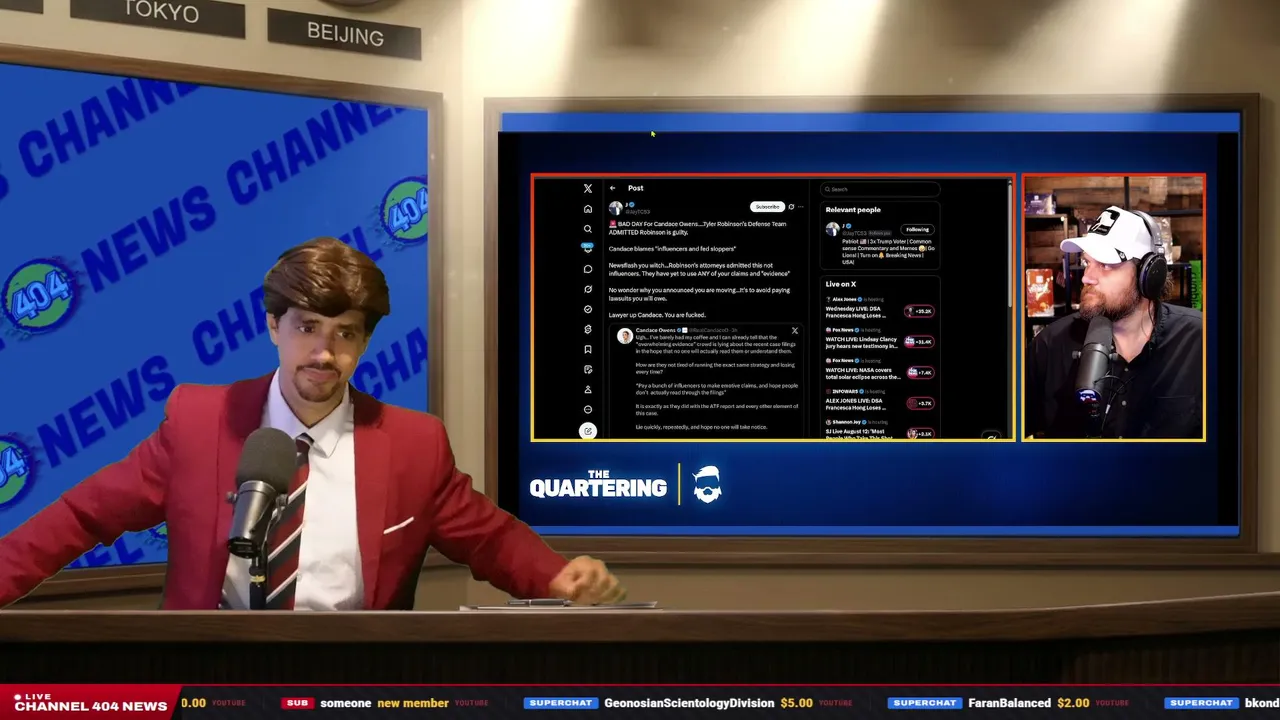Open the Home feed icon

[x=588, y=209]
